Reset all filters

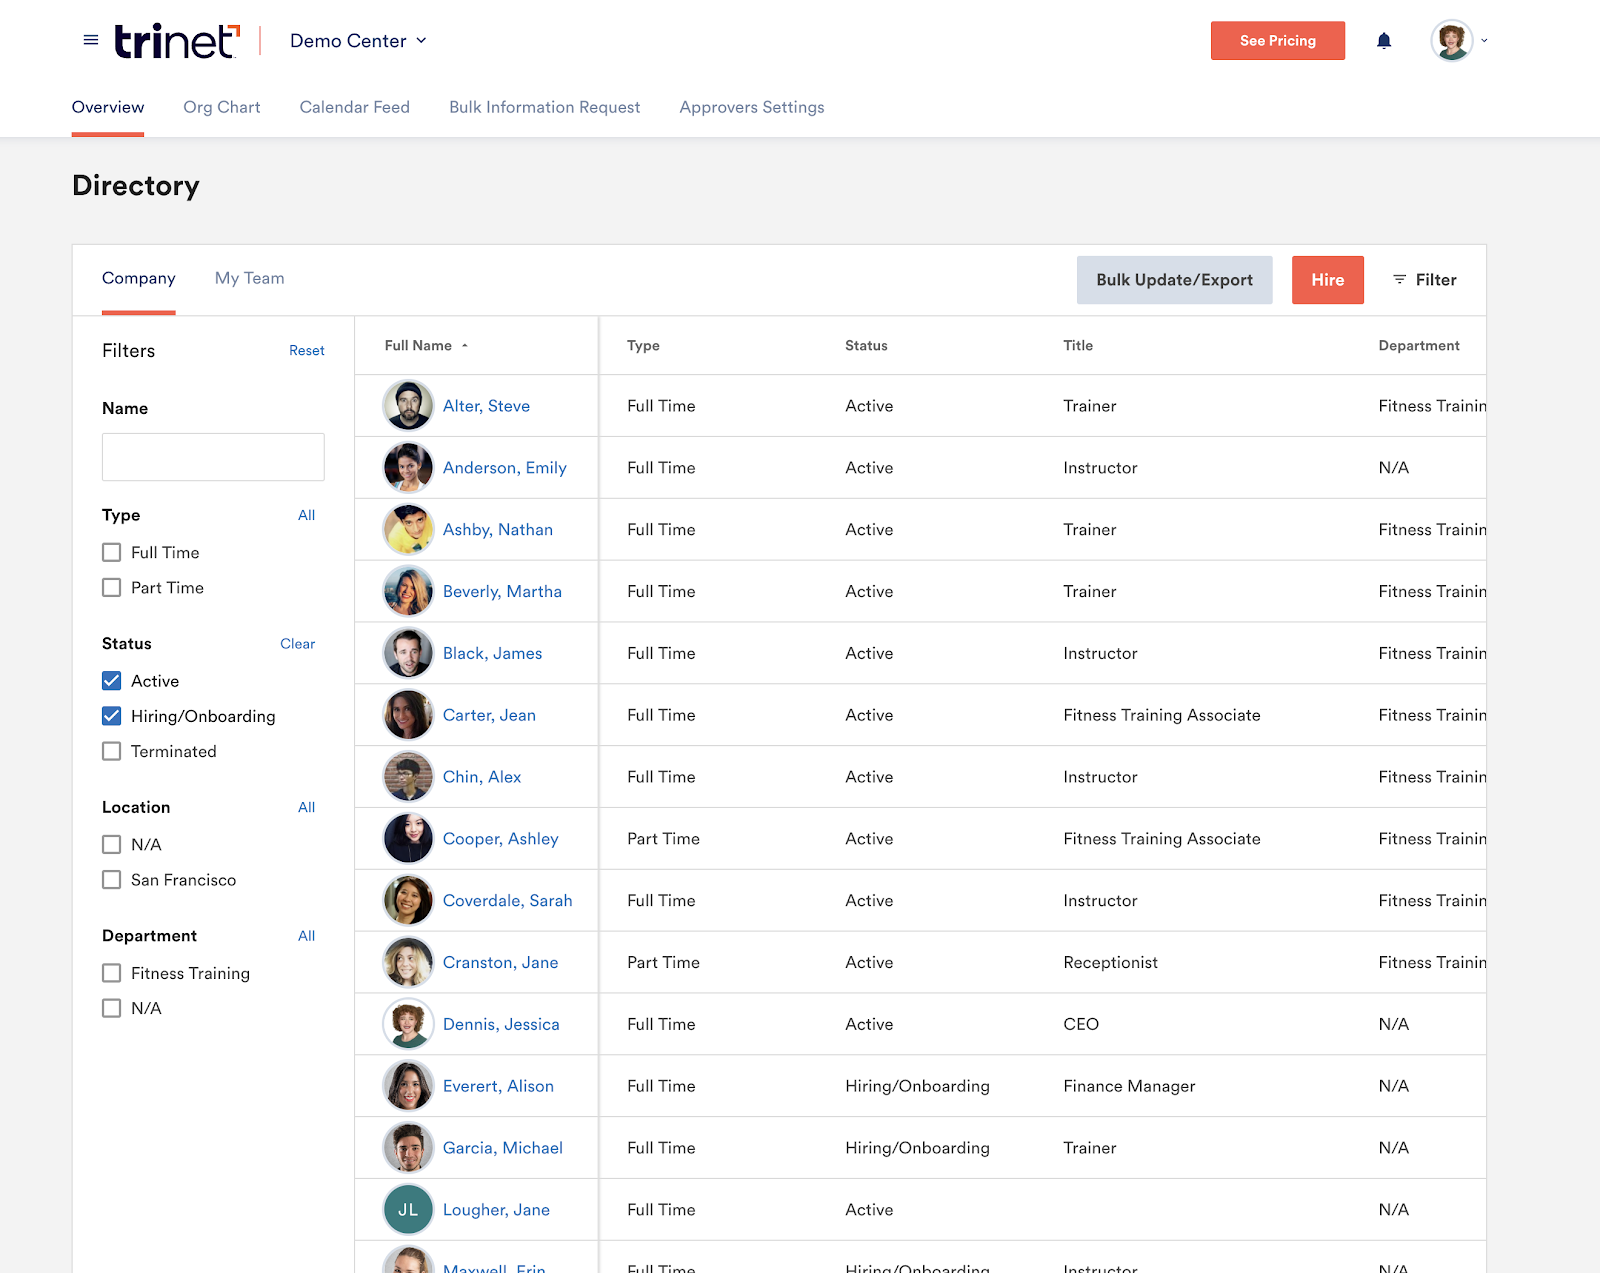tap(307, 351)
